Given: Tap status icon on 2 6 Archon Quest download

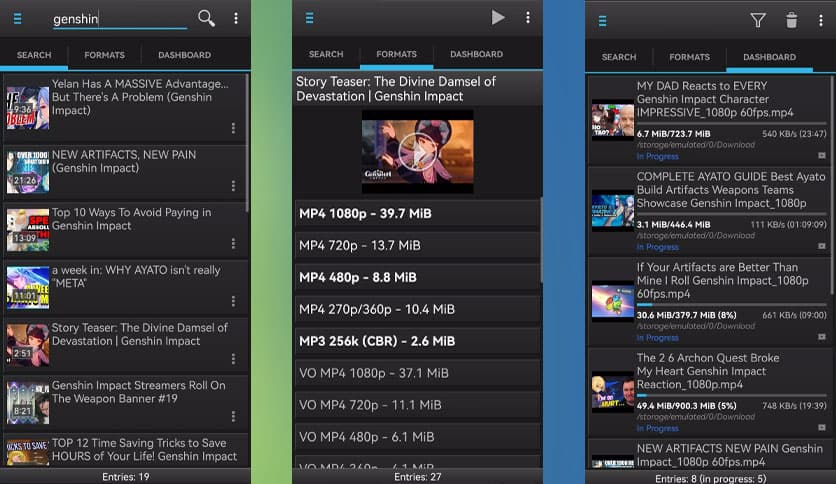Looking at the screenshot, I should (822, 427).
